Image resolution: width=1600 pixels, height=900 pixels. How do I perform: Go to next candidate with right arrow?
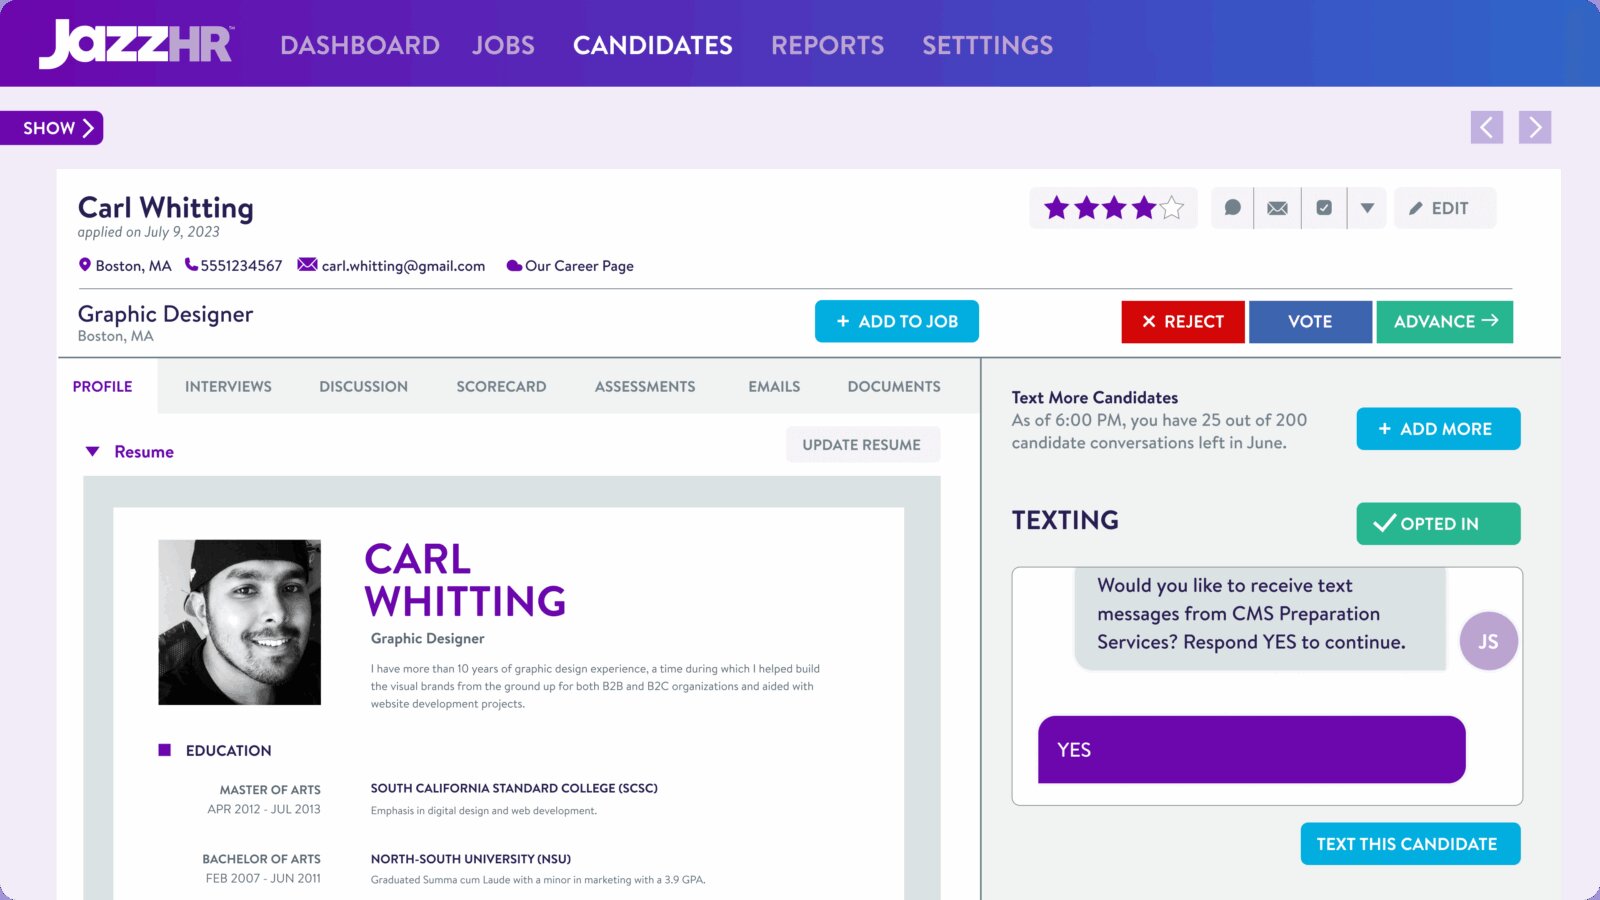tap(1534, 127)
